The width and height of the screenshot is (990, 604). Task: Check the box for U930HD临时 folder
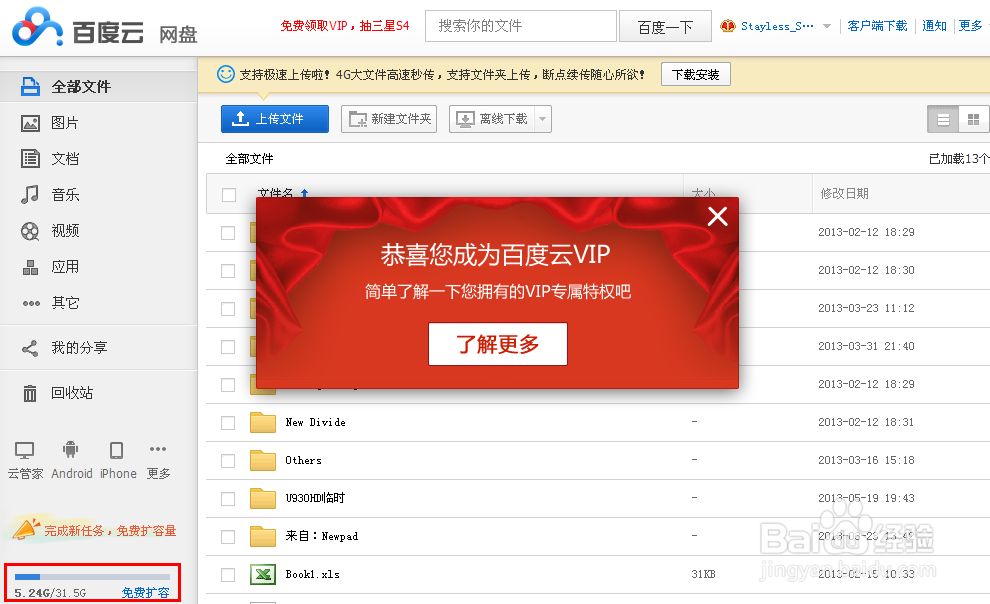(x=228, y=499)
